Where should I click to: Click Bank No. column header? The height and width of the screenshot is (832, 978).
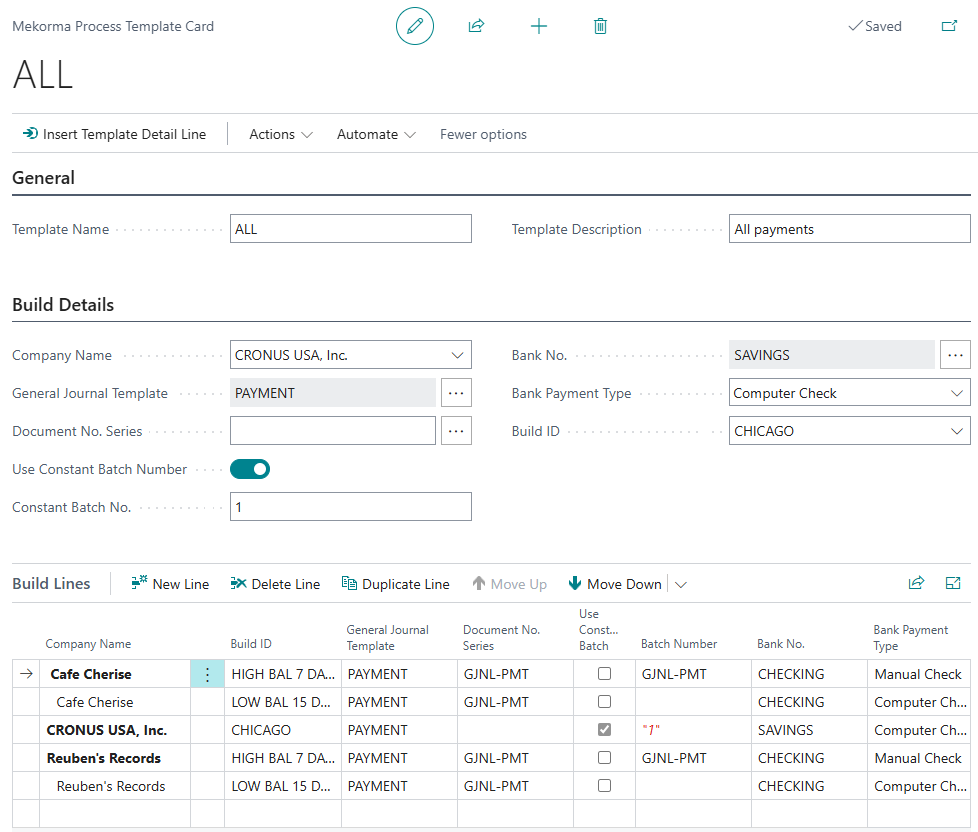[x=780, y=644]
